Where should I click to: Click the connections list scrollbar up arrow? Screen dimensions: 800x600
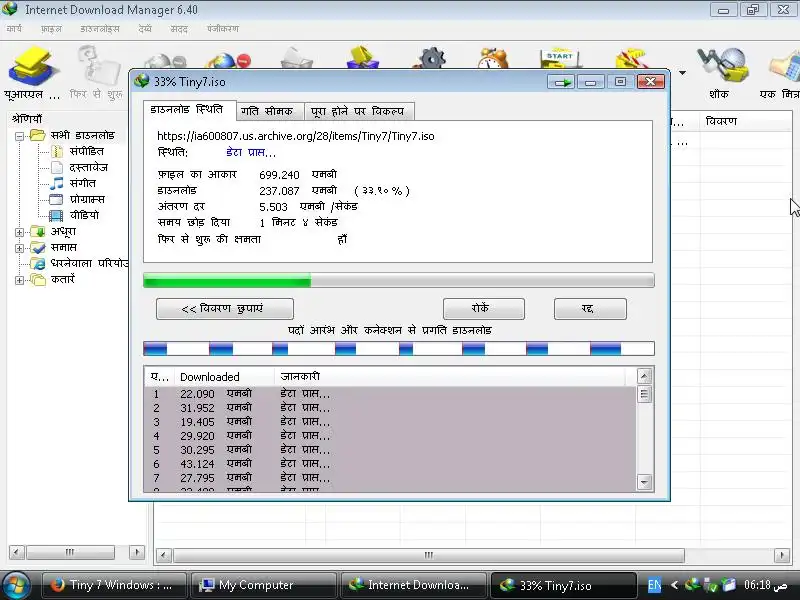coord(644,376)
